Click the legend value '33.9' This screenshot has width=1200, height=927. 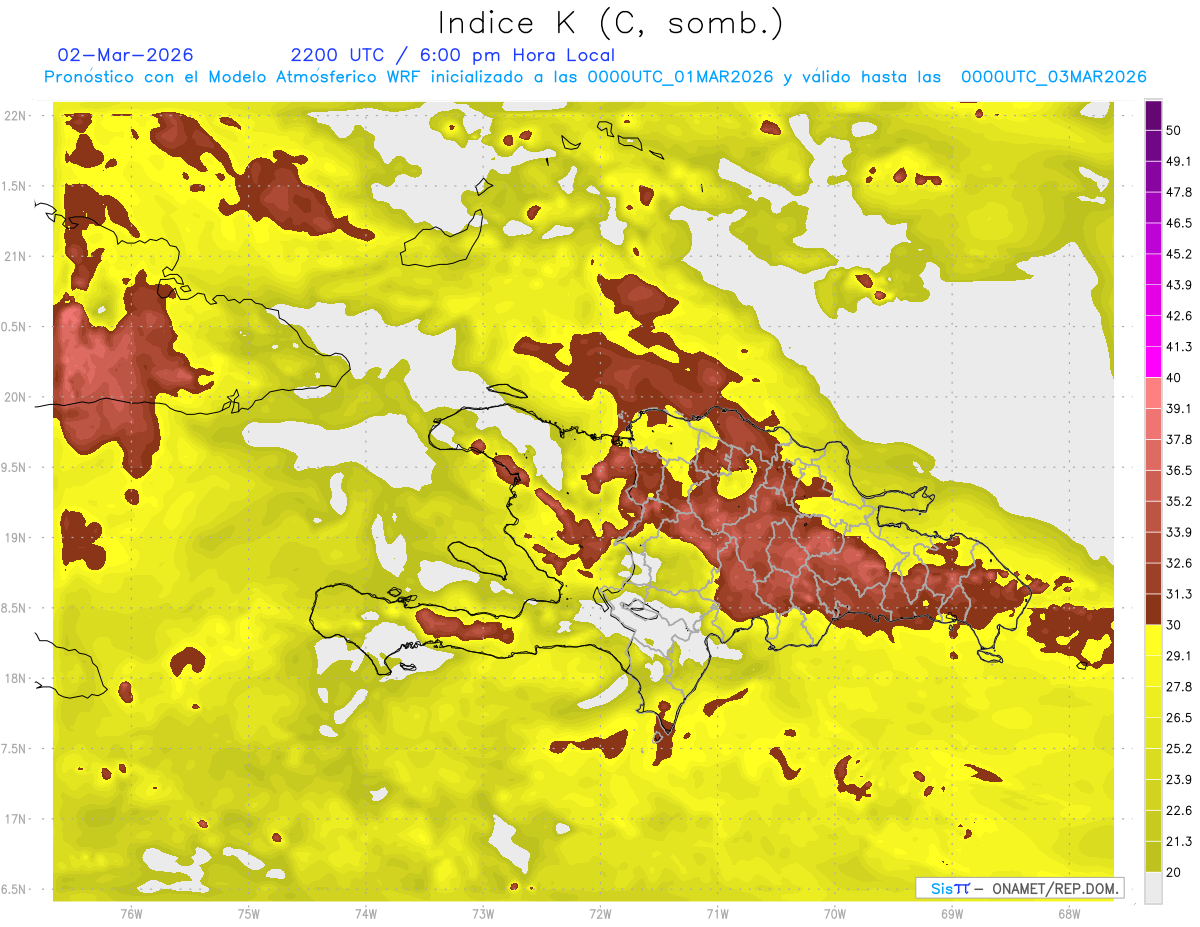(1180, 532)
